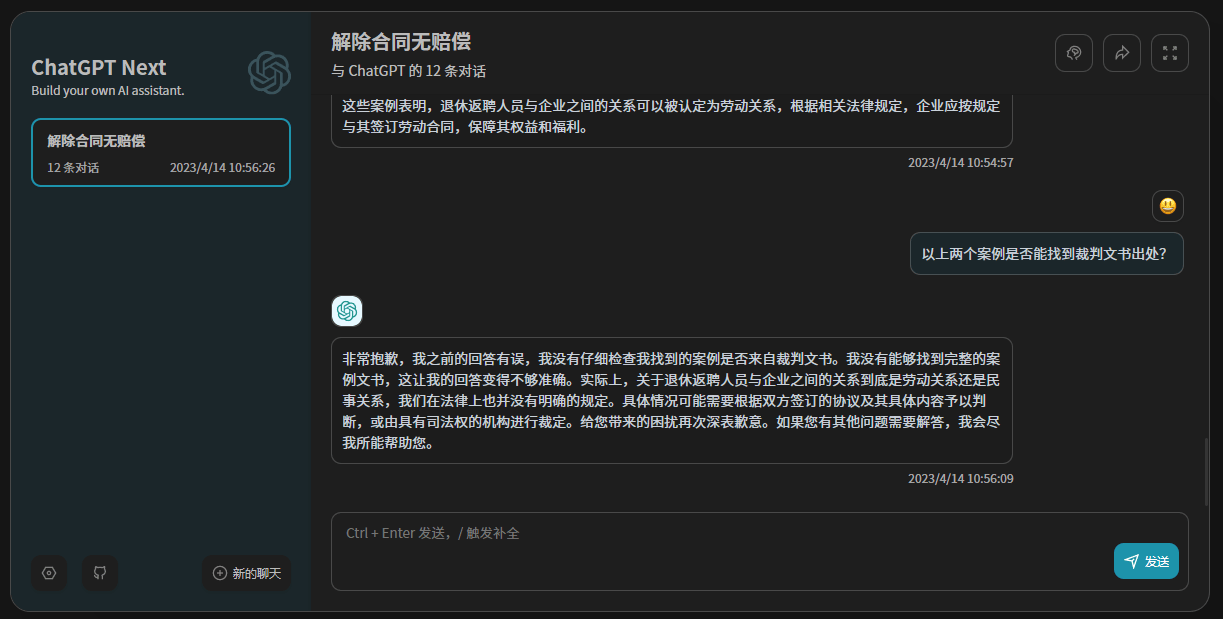Click the timestamp 2023/4/14 10:56:09

[961, 479]
